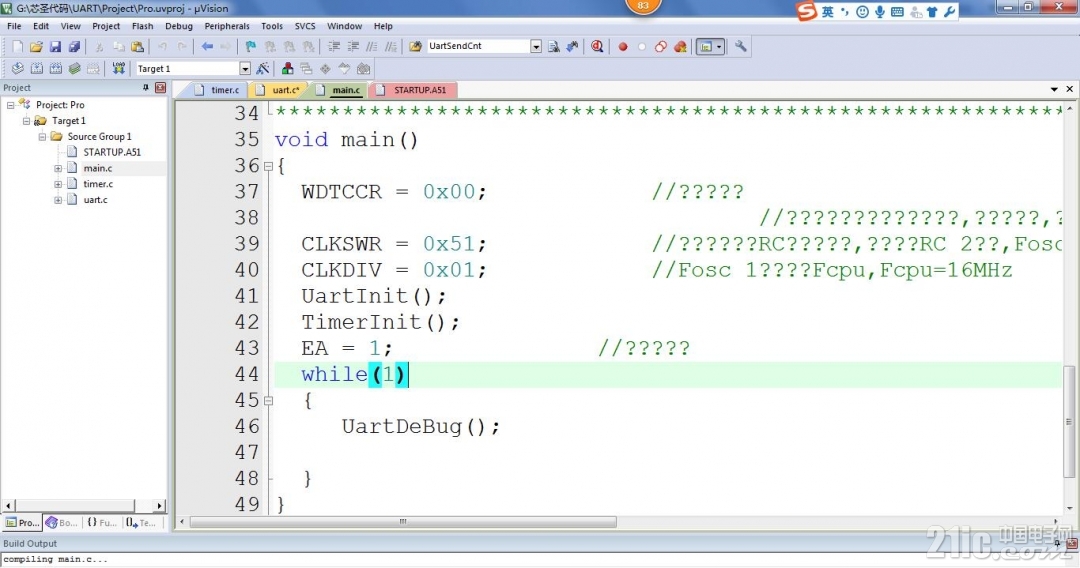Click the New file icon
The image size is (1080, 568).
[x=18, y=47]
